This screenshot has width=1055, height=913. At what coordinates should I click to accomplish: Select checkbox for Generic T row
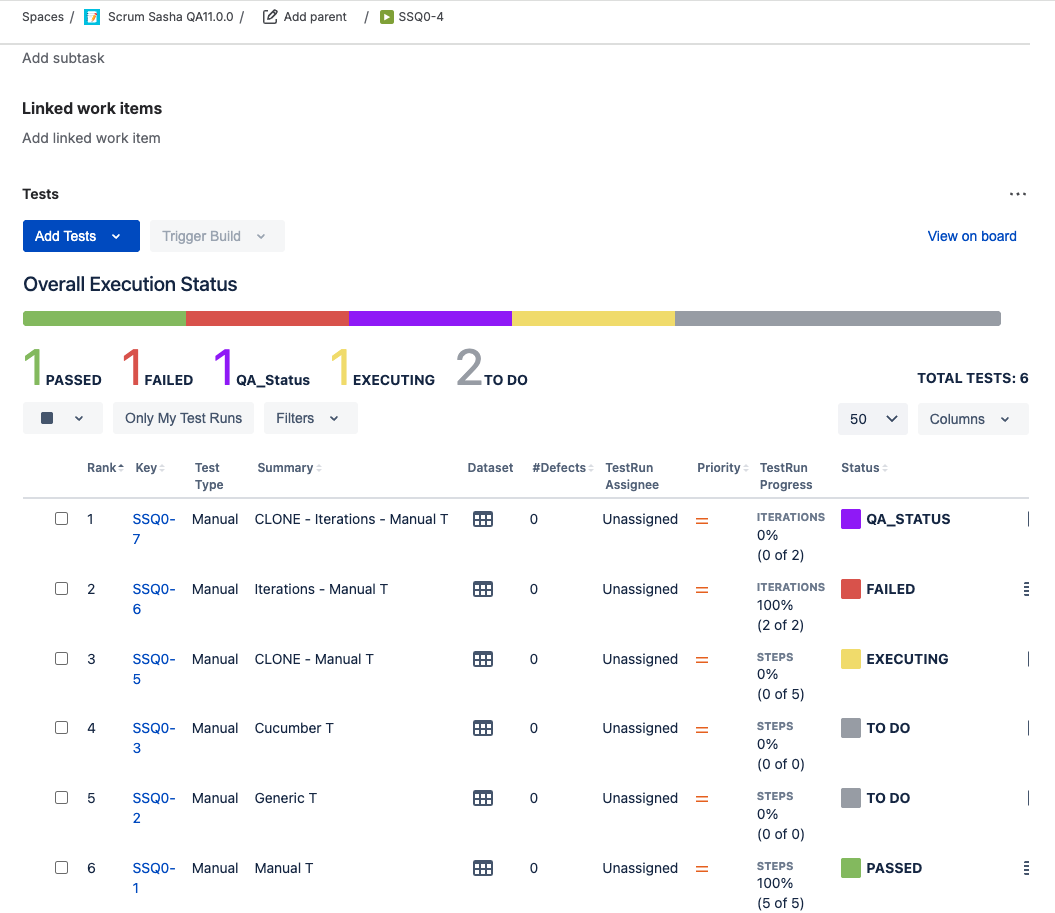pyautogui.click(x=61, y=797)
